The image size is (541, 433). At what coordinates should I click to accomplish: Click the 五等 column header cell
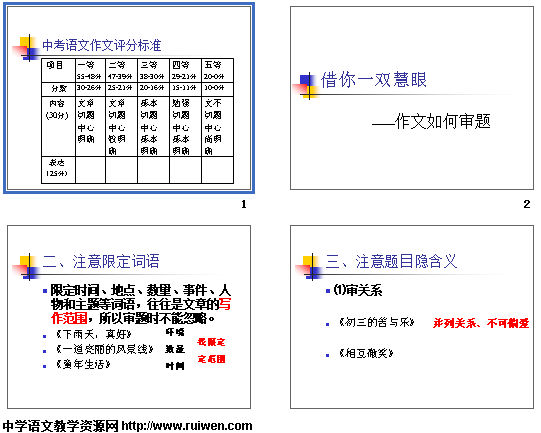(217, 70)
